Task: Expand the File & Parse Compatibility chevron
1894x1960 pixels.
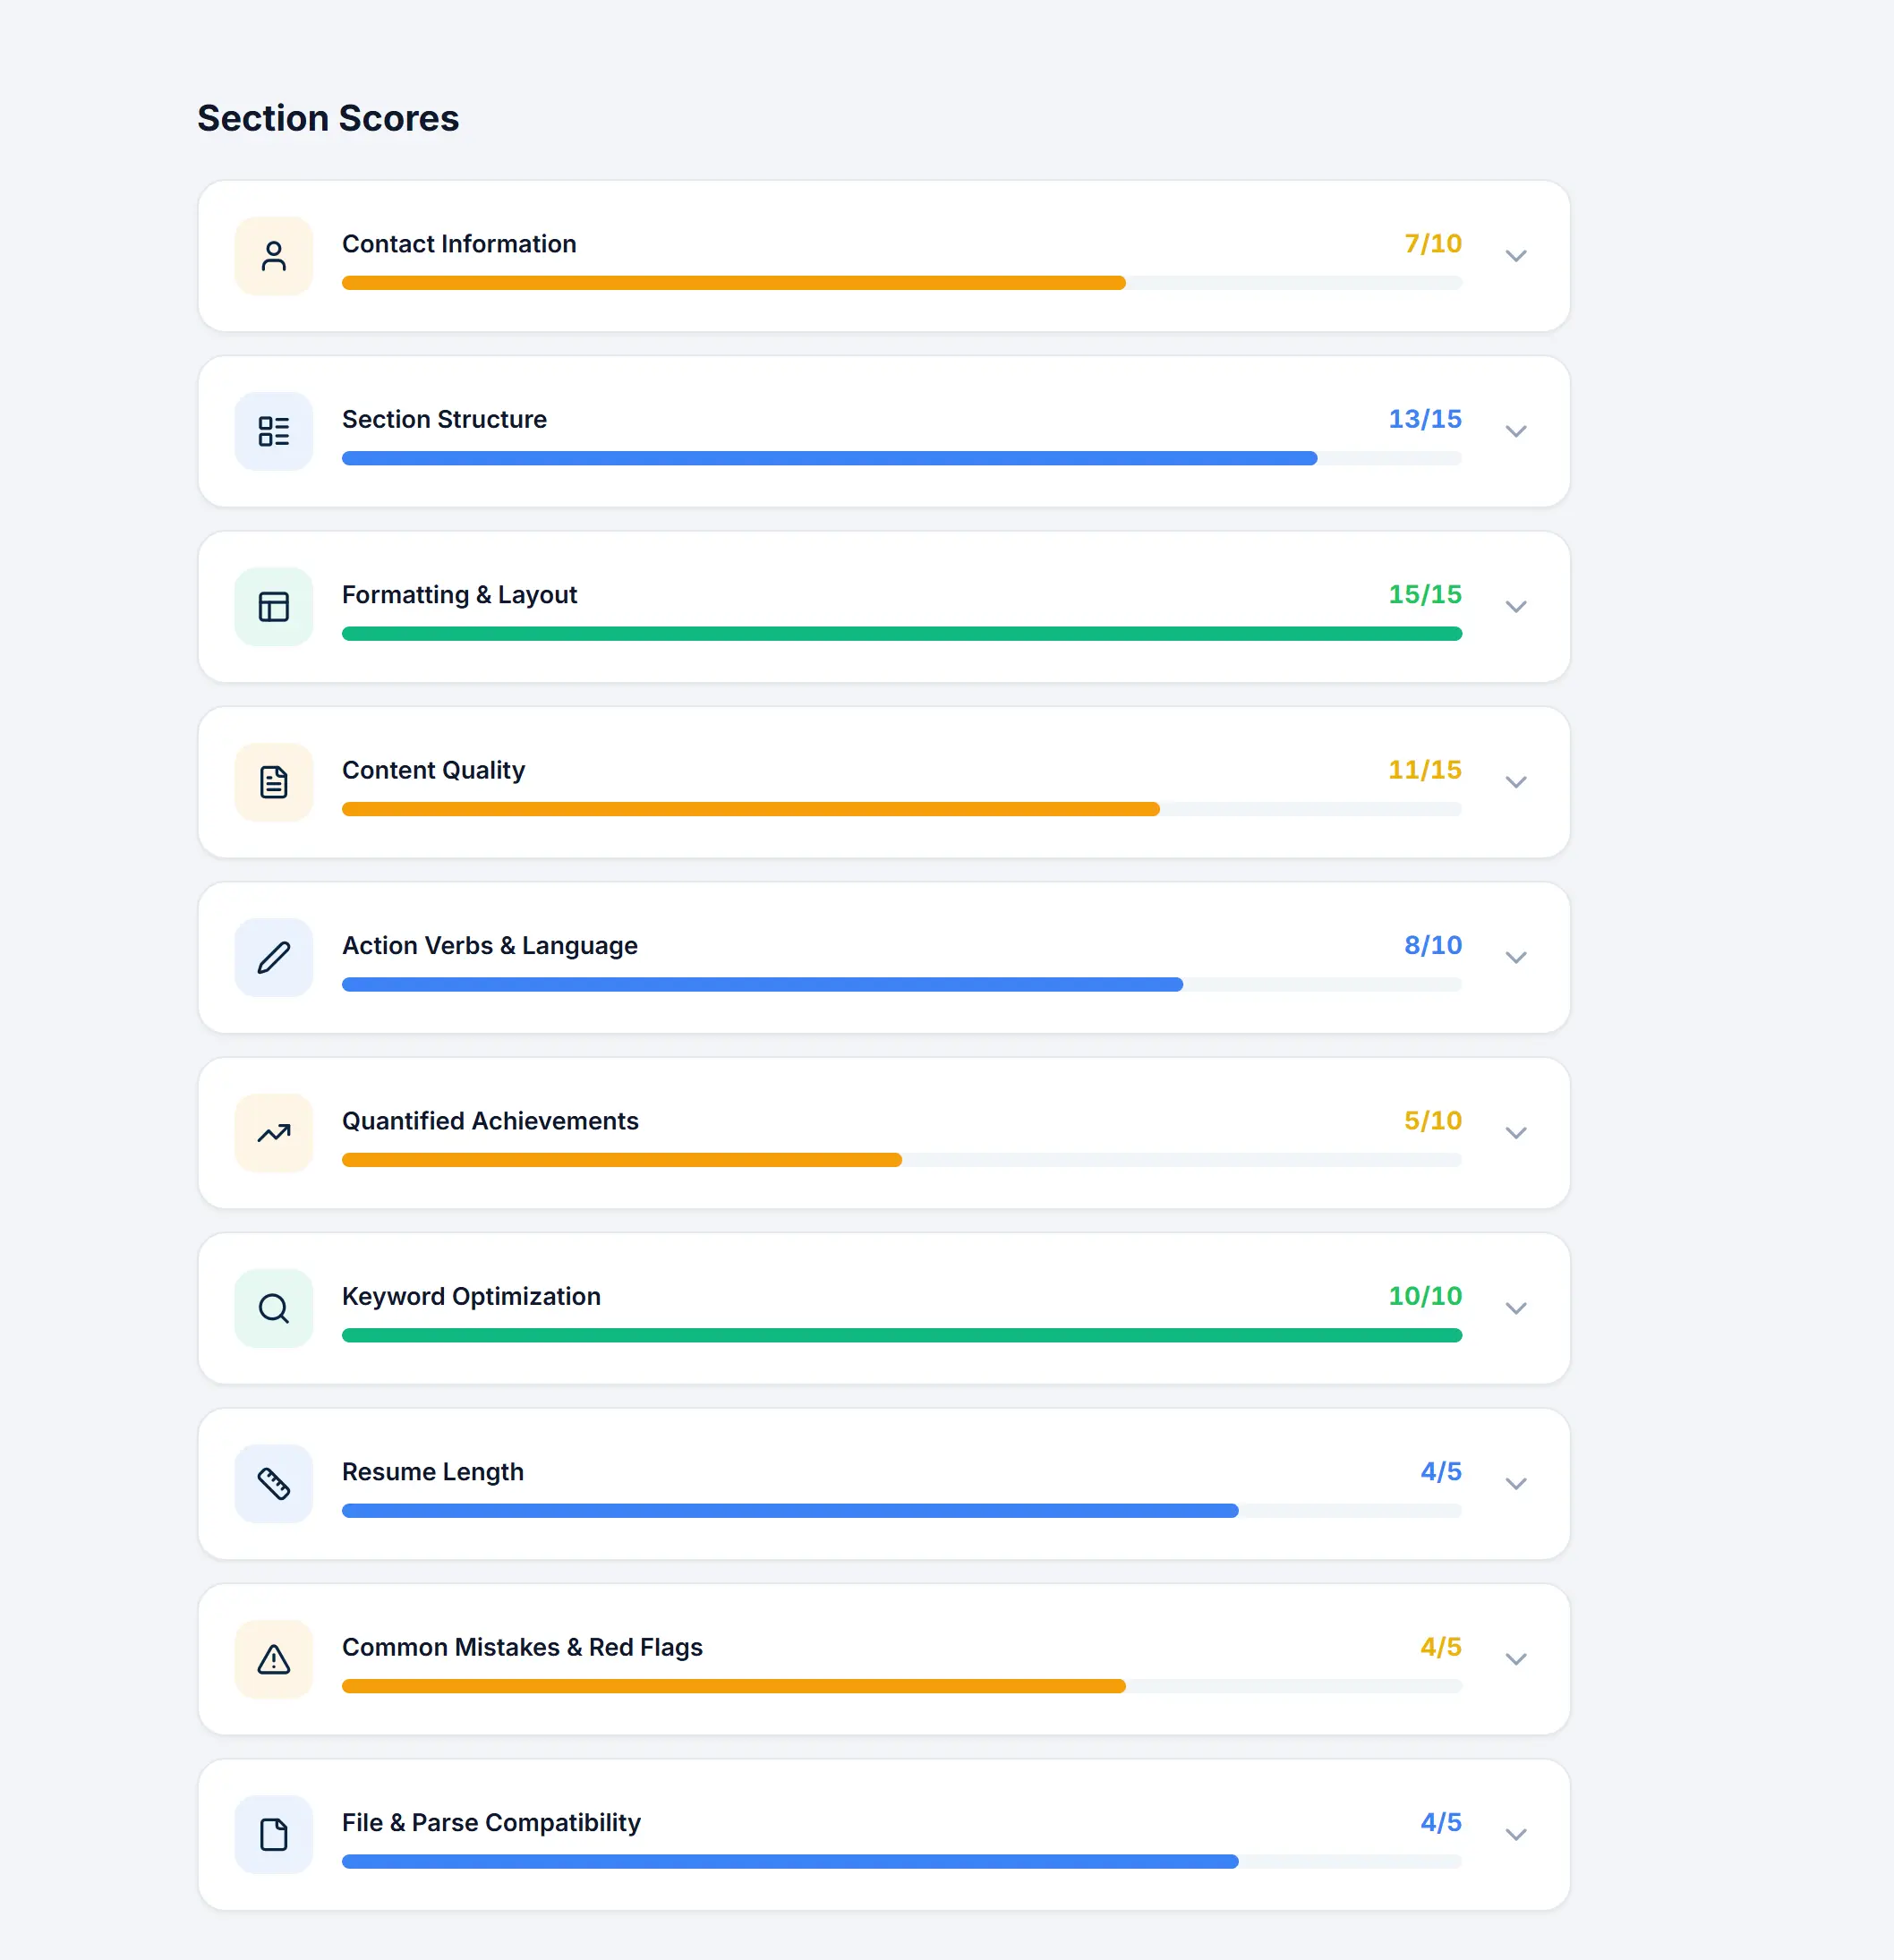Action: pyautogui.click(x=1516, y=1835)
